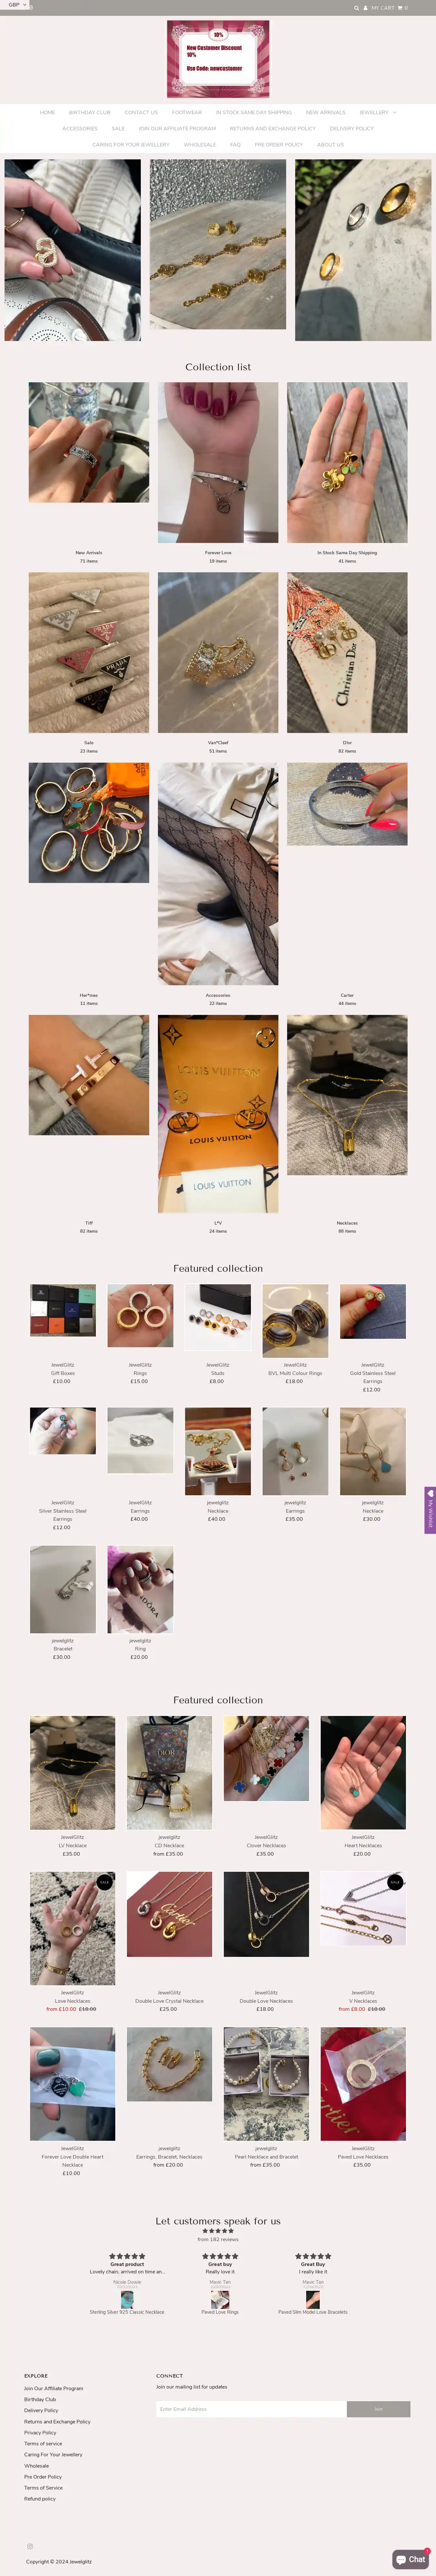Open the Louis Vuitton collection thumbnail

click(218, 1114)
